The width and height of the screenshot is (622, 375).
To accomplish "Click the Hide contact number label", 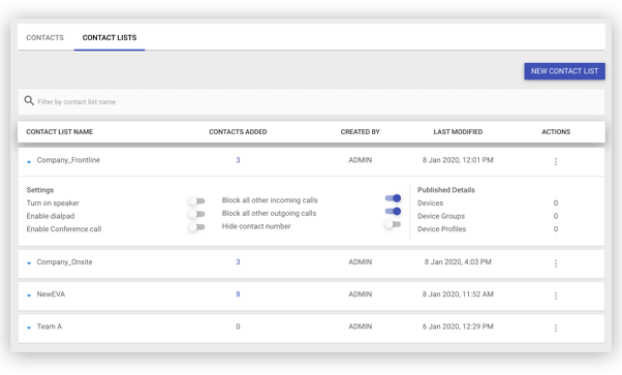I will (x=256, y=226).
